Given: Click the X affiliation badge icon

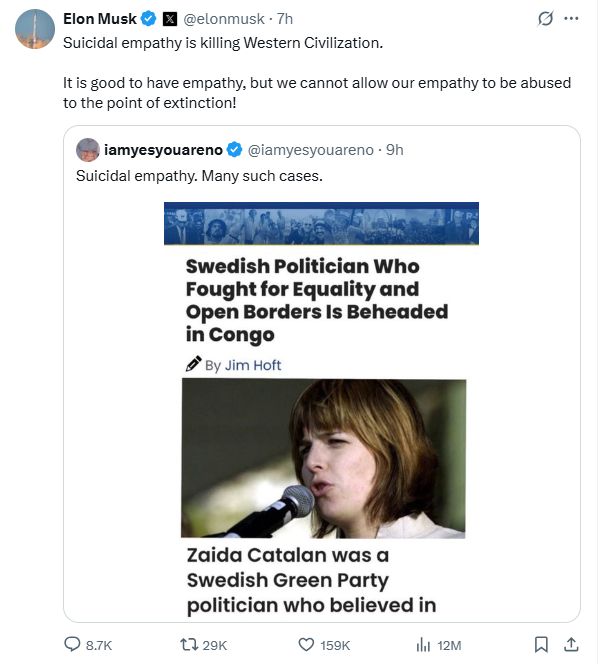Looking at the screenshot, I should [170, 19].
